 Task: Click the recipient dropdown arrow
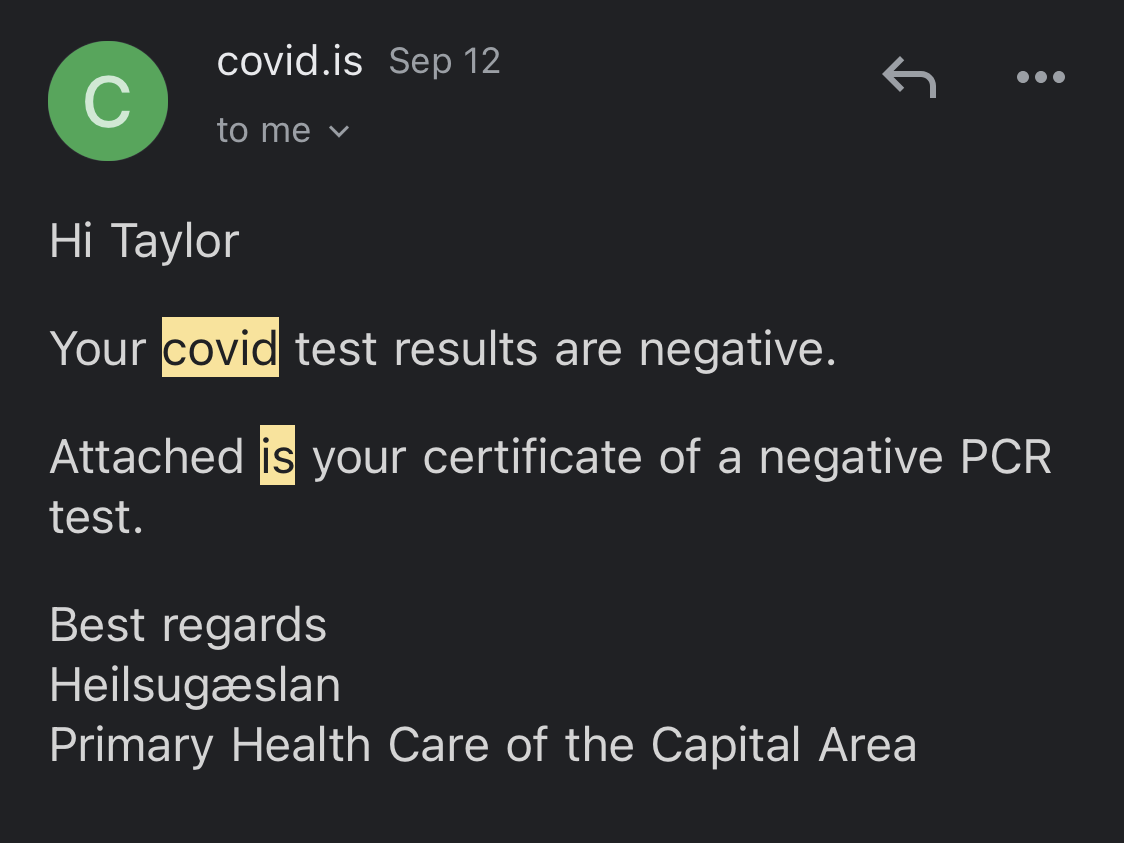coord(338,131)
